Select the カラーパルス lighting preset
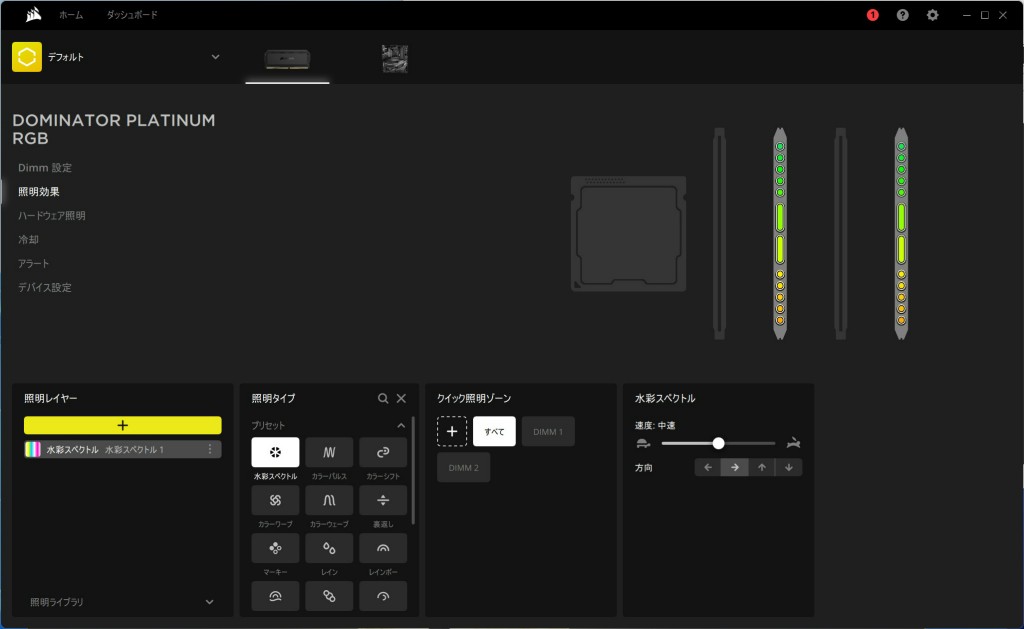 click(x=329, y=452)
